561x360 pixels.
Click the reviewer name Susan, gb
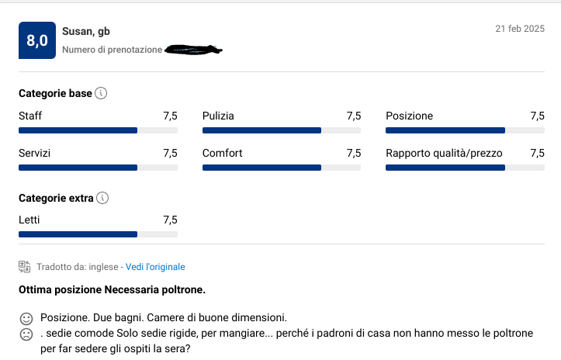(x=86, y=31)
